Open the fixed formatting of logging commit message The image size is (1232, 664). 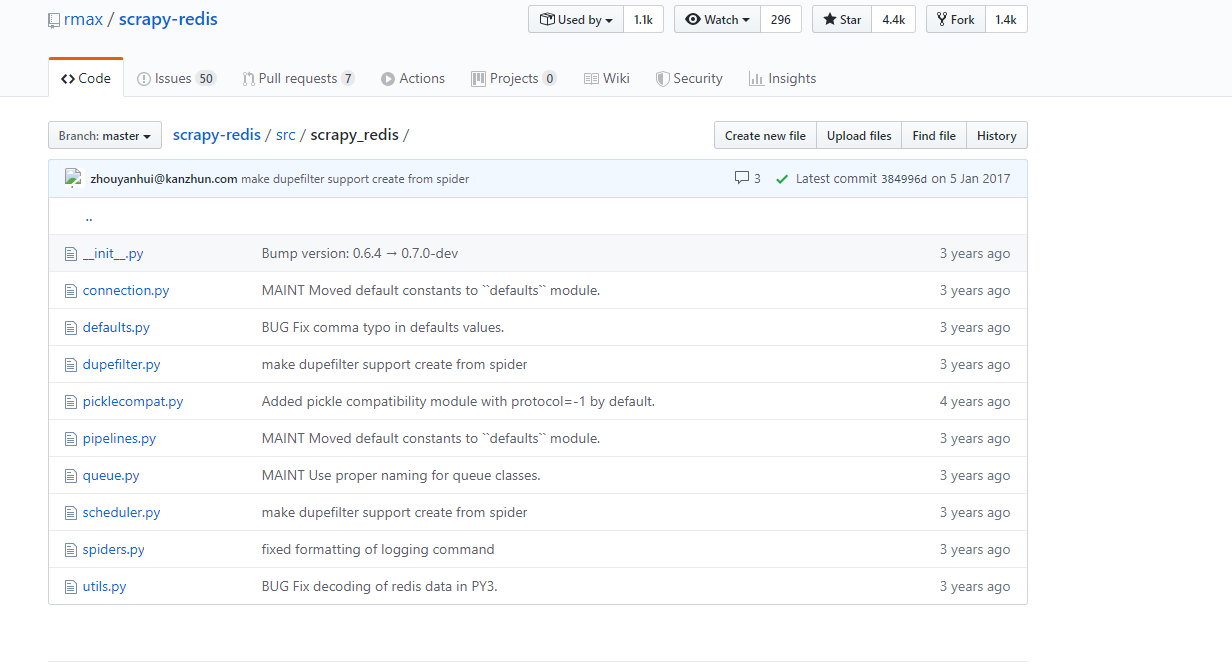pyautogui.click(x=378, y=550)
